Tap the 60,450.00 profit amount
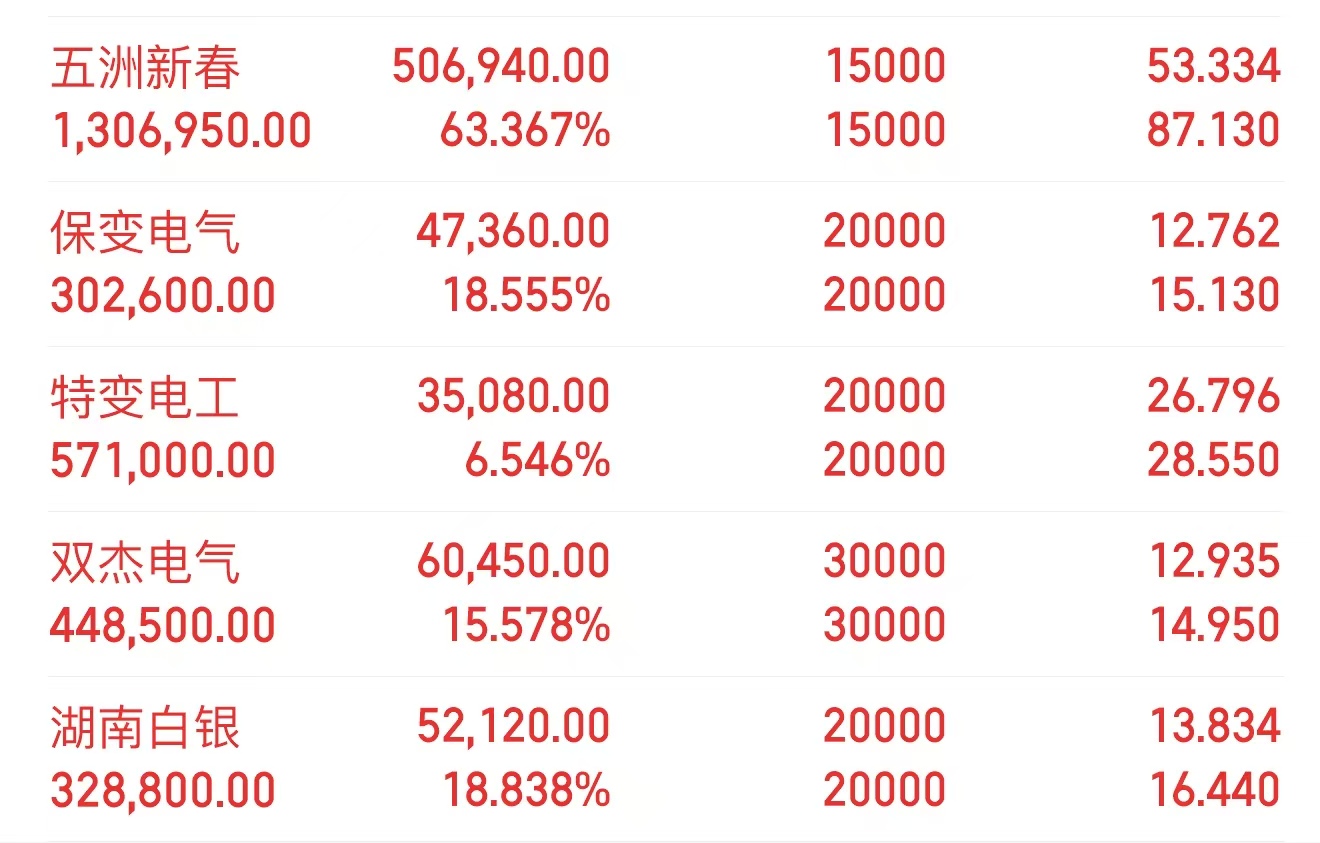This screenshot has height=843, width=1320. pos(514,562)
